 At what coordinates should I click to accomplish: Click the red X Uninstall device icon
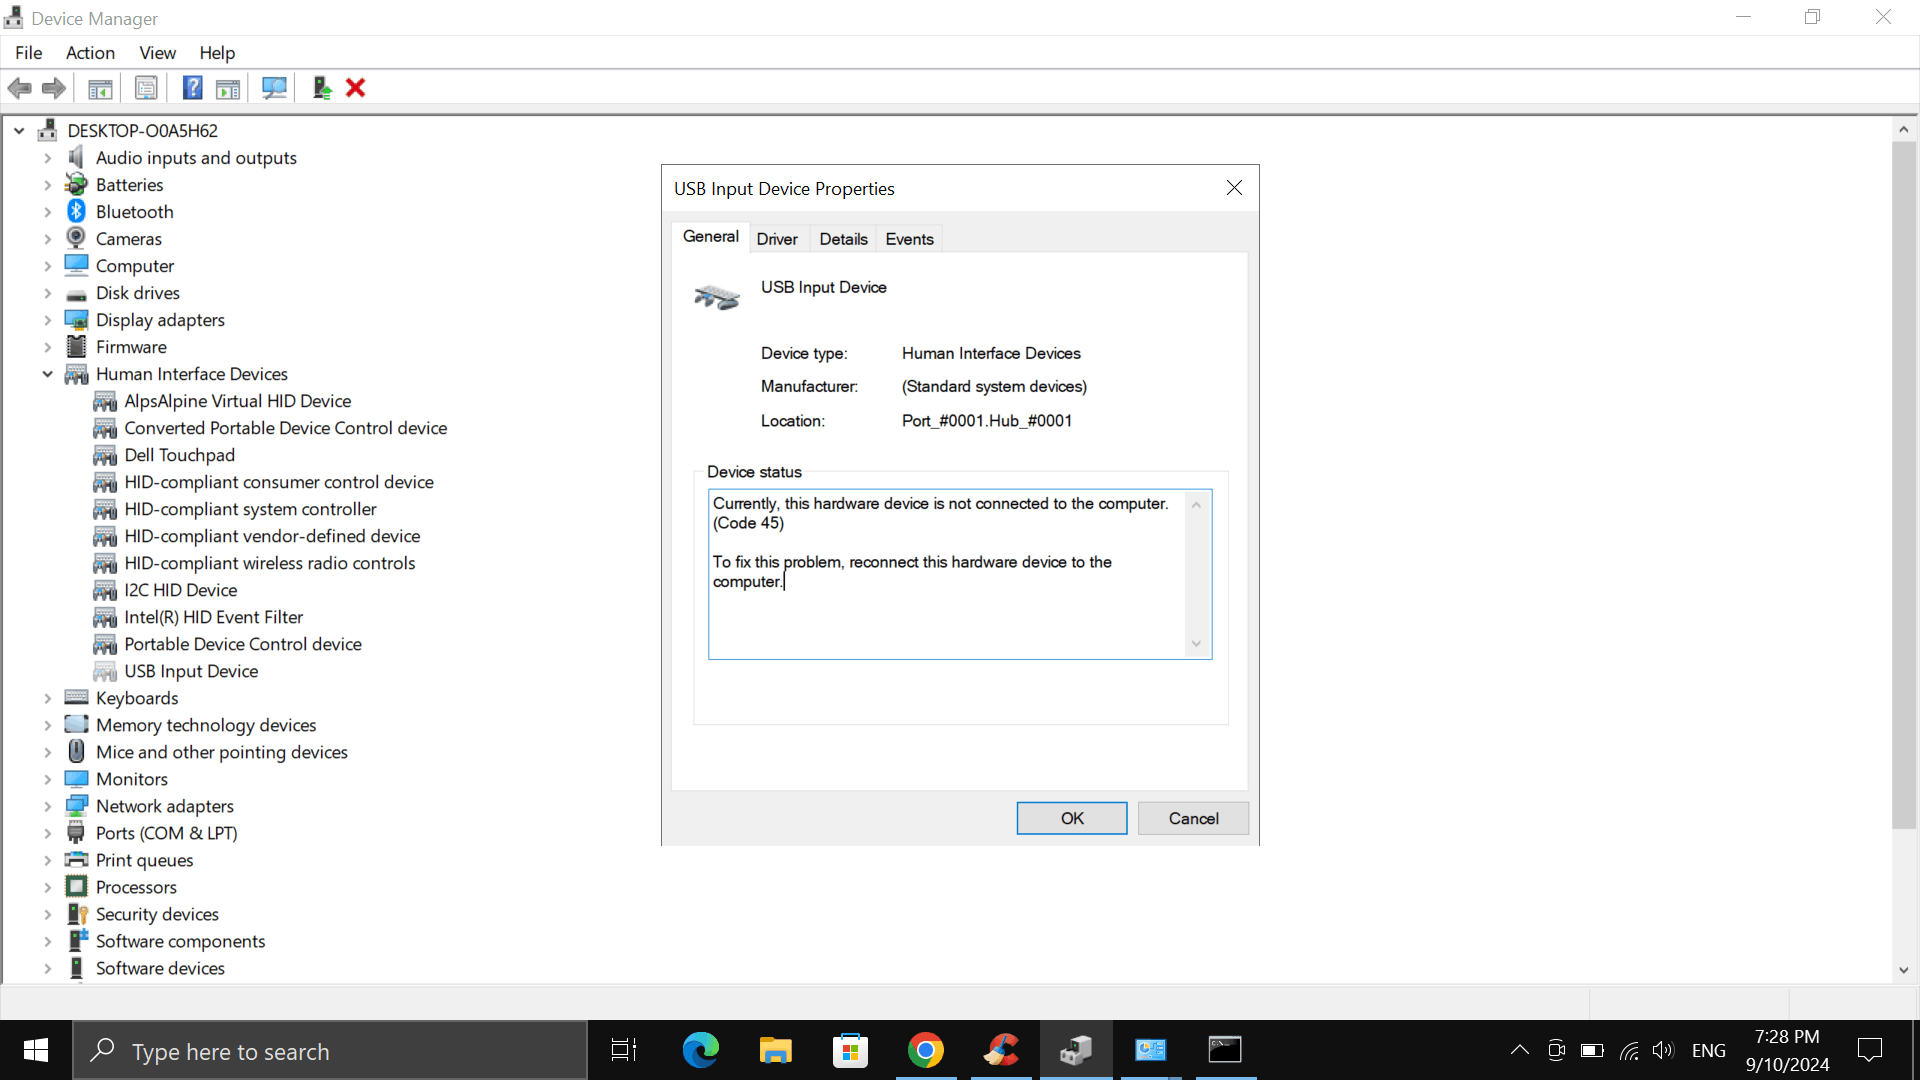[x=355, y=88]
